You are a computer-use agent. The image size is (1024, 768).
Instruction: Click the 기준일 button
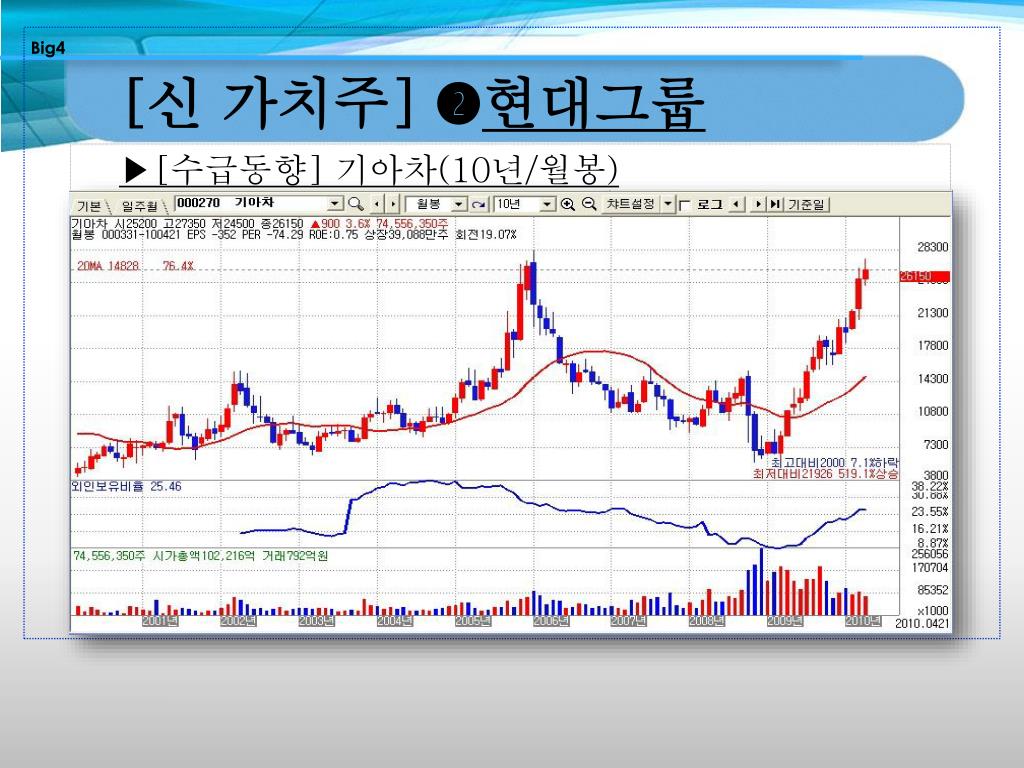coord(807,204)
